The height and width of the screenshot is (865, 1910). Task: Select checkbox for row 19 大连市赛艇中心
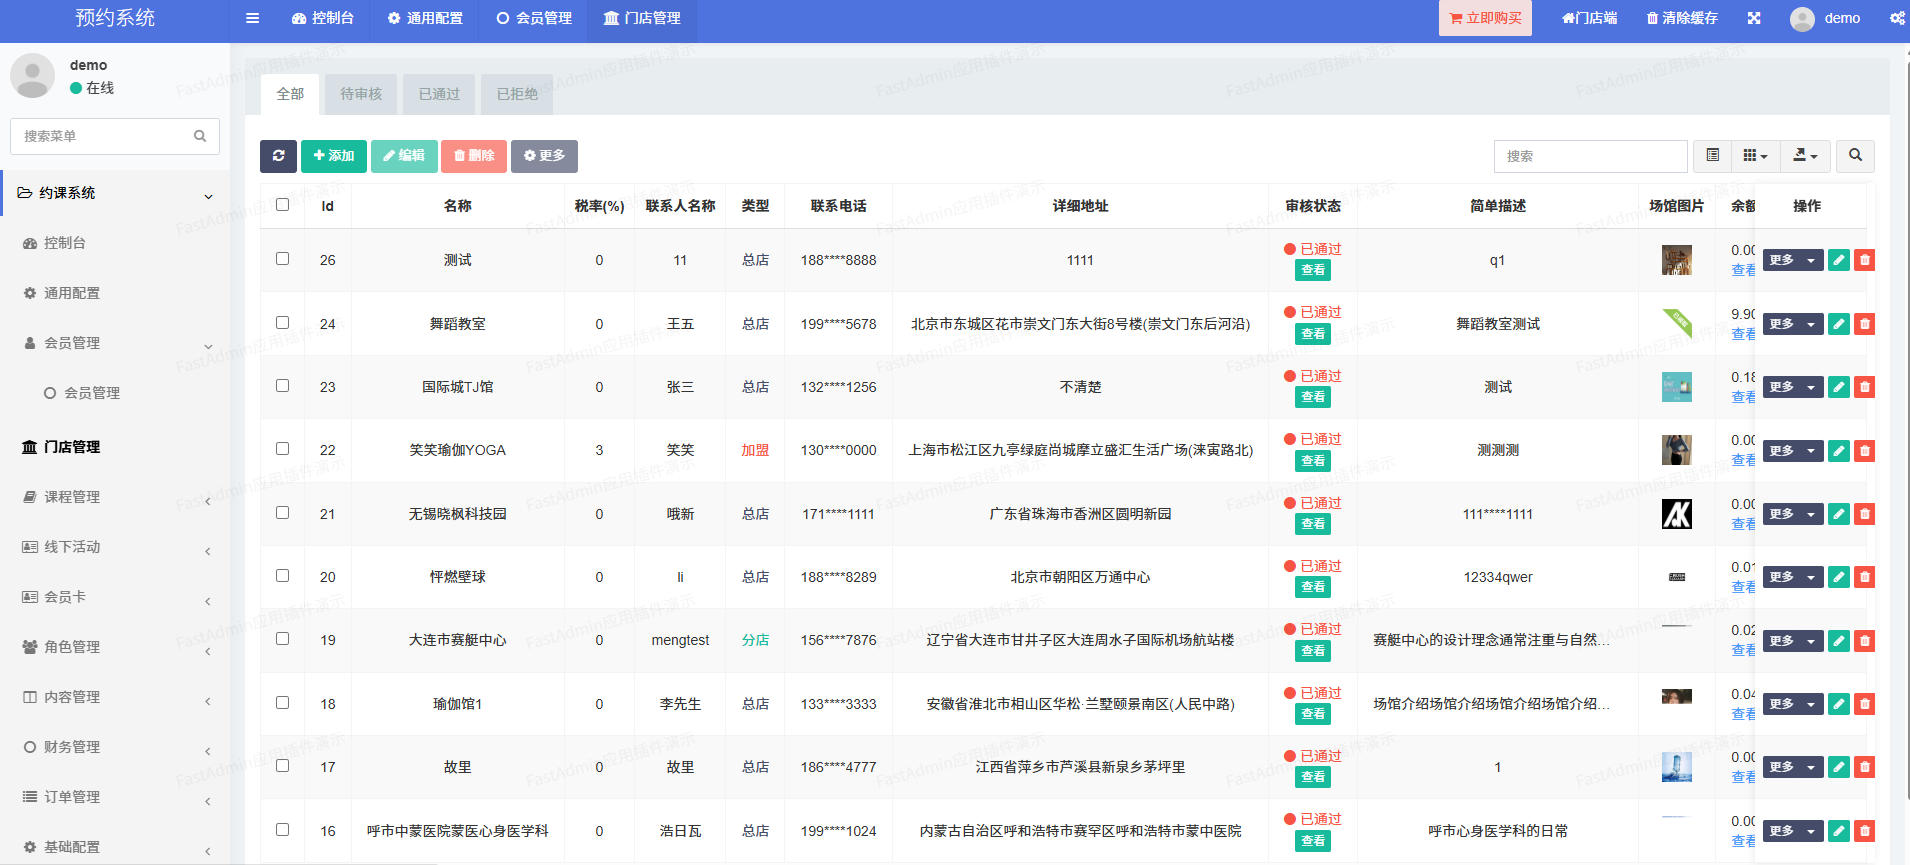pos(283,639)
